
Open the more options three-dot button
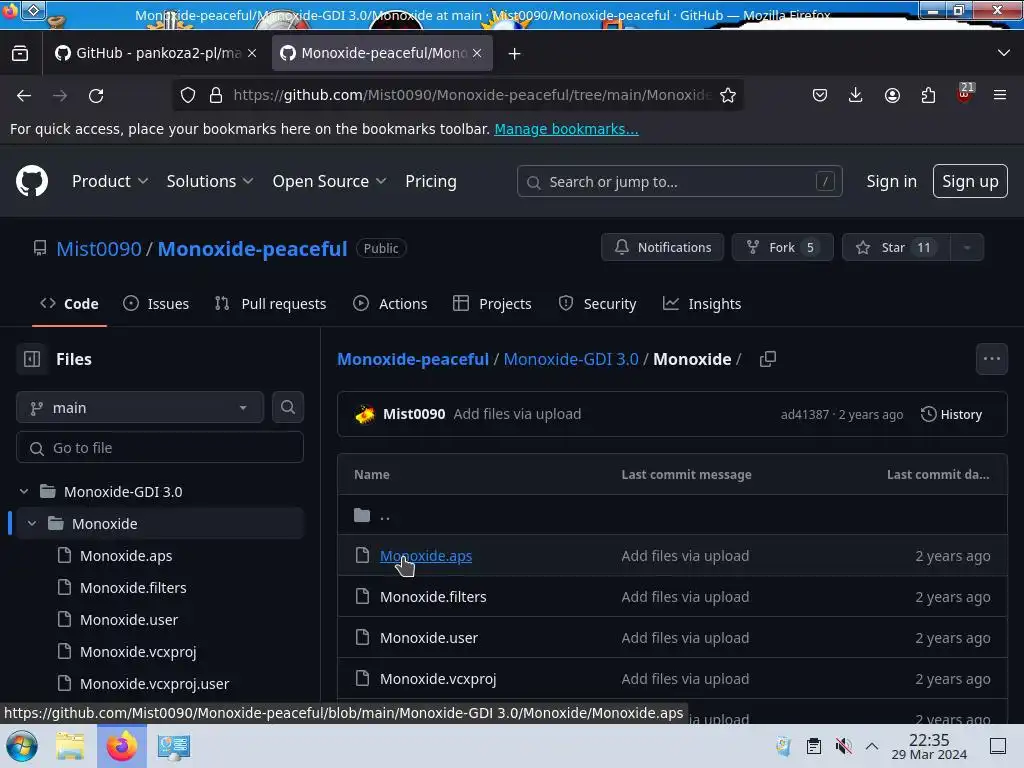tap(991, 359)
